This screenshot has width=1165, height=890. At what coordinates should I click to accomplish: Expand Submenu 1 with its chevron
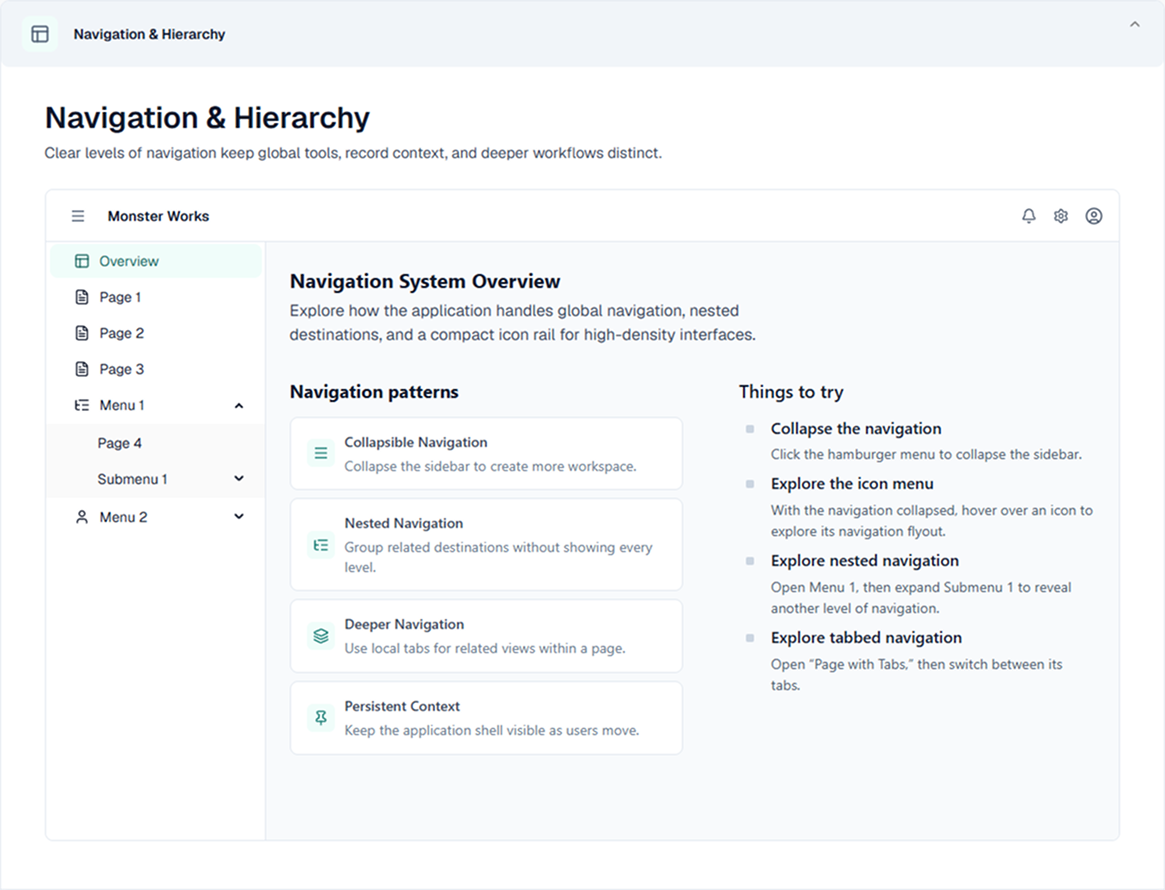[x=238, y=478]
